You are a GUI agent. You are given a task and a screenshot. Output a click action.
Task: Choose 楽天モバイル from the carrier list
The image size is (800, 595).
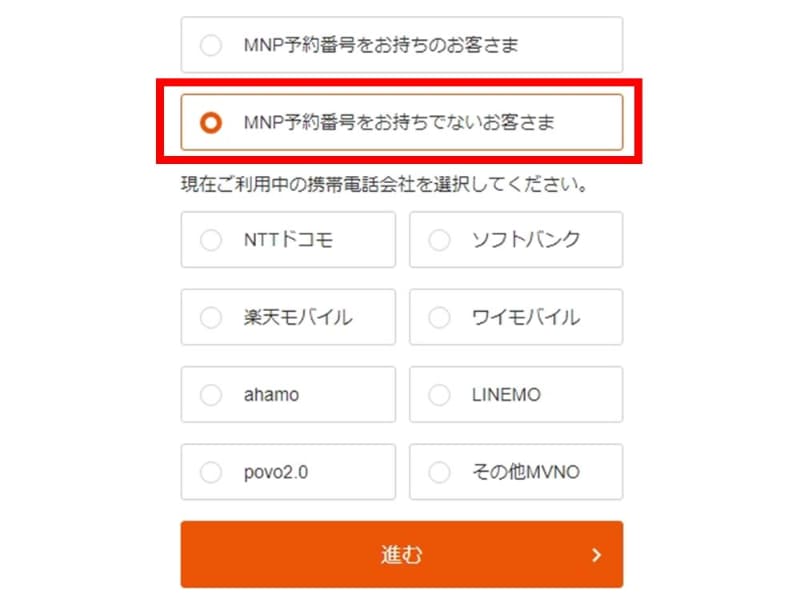click(x=211, y=317)
